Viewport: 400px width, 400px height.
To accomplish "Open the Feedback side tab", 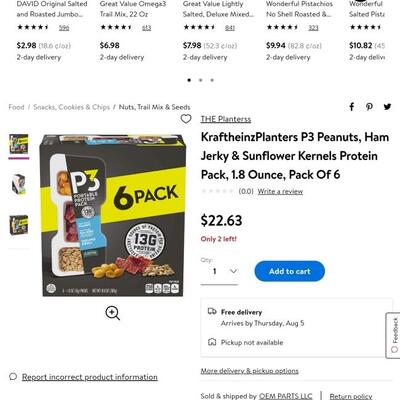I will tap(394, 335).
